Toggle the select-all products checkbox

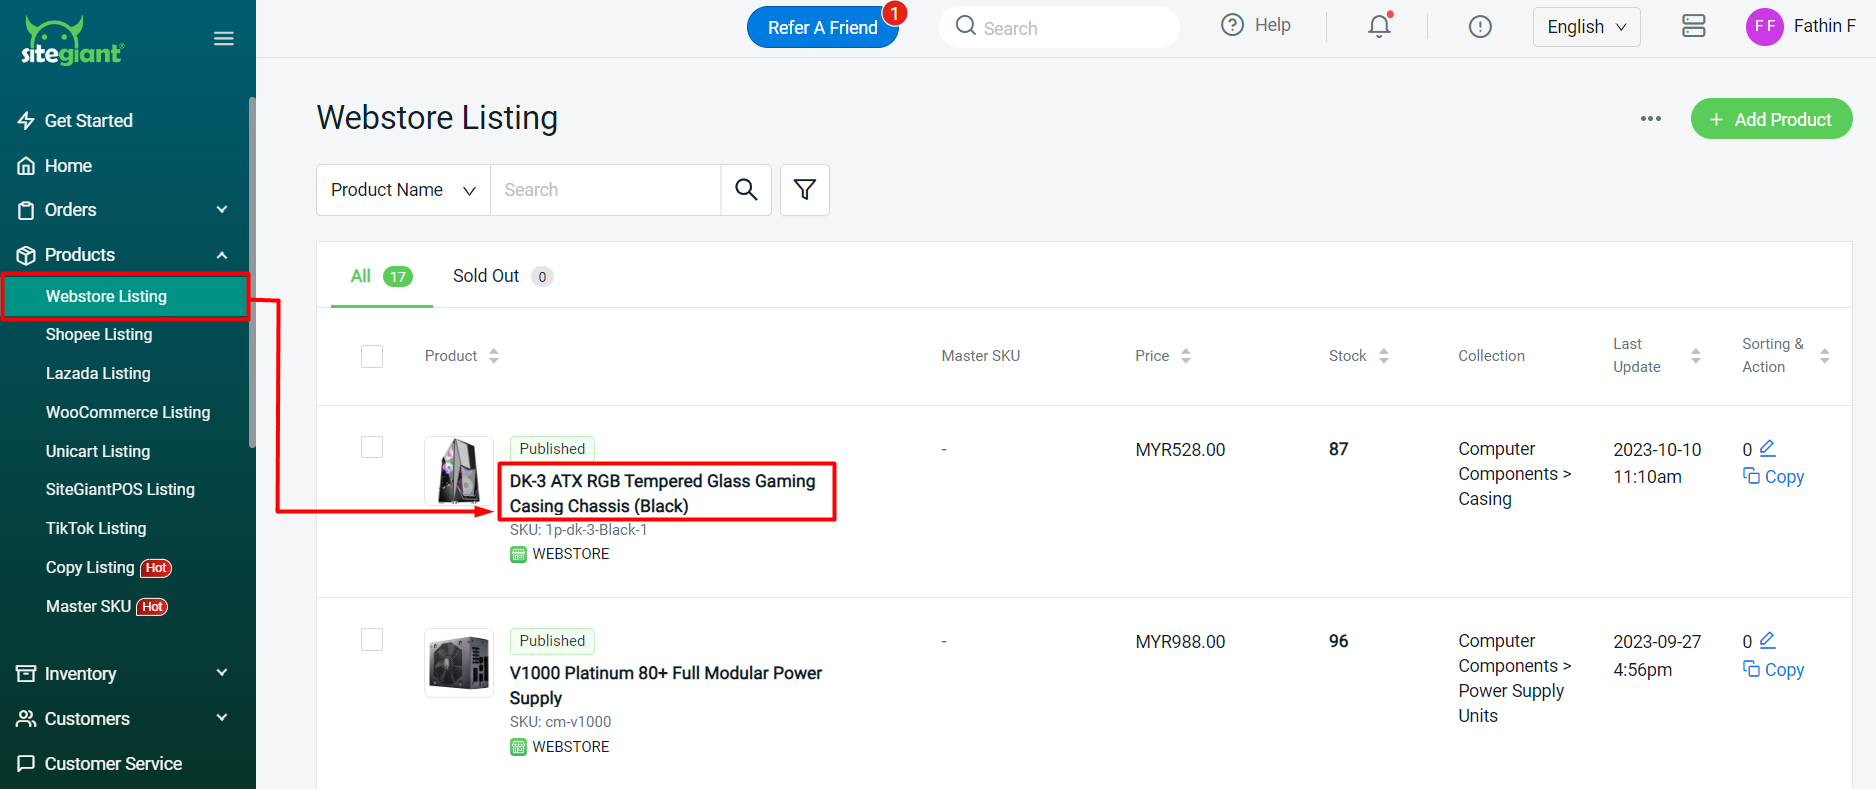tap(372, 356)
